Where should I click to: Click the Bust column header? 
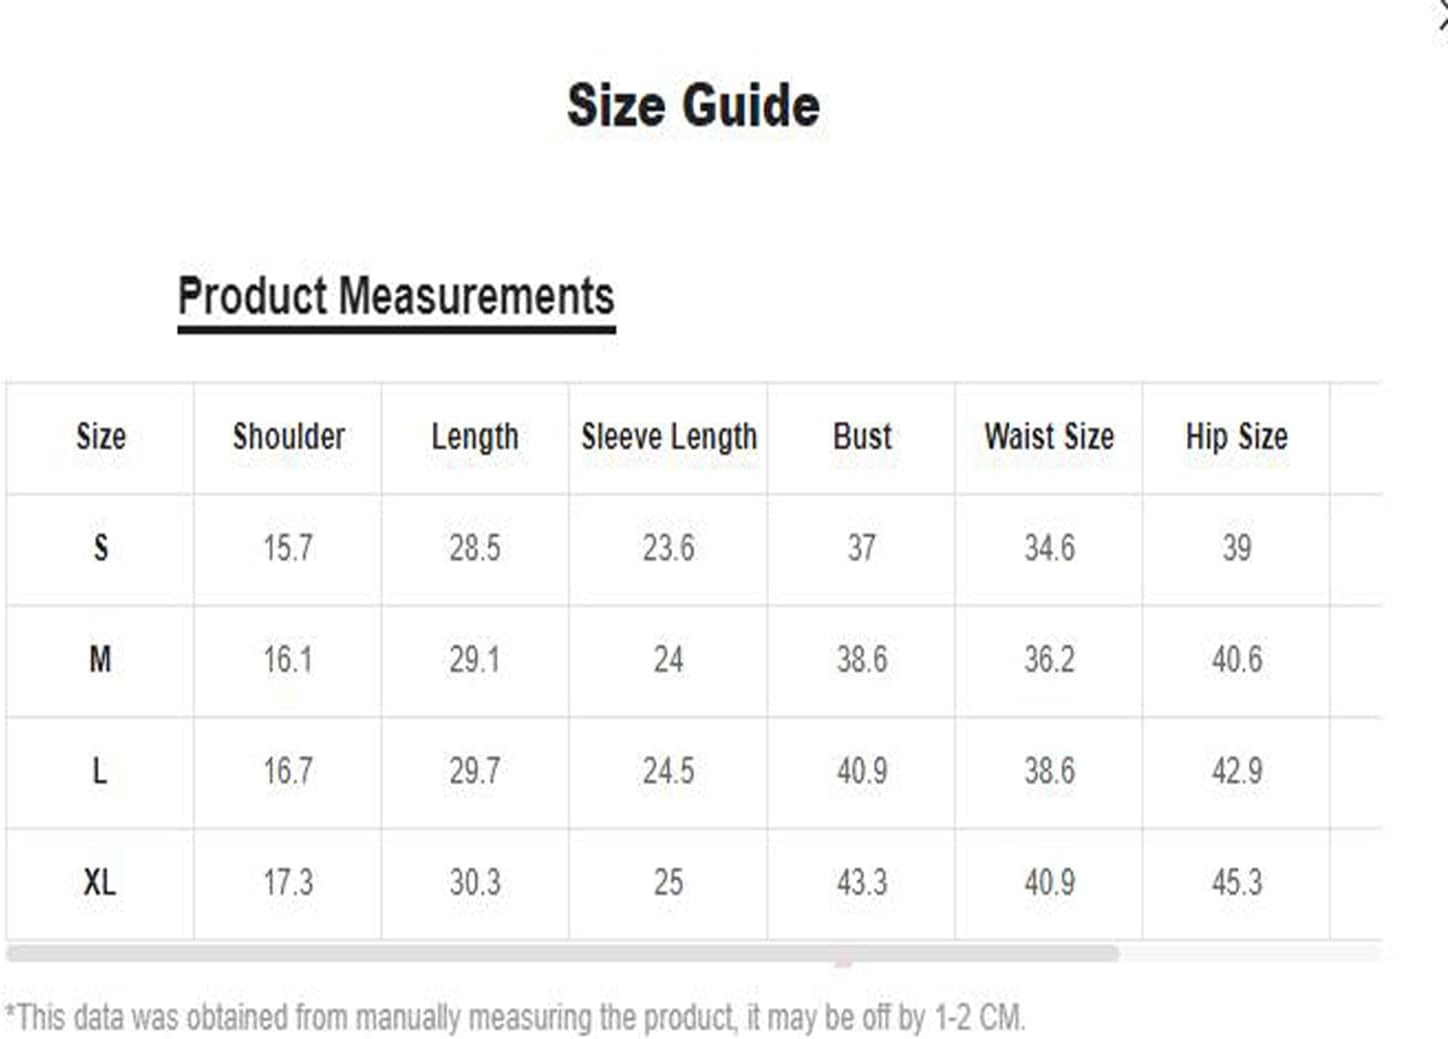[862, 437]
